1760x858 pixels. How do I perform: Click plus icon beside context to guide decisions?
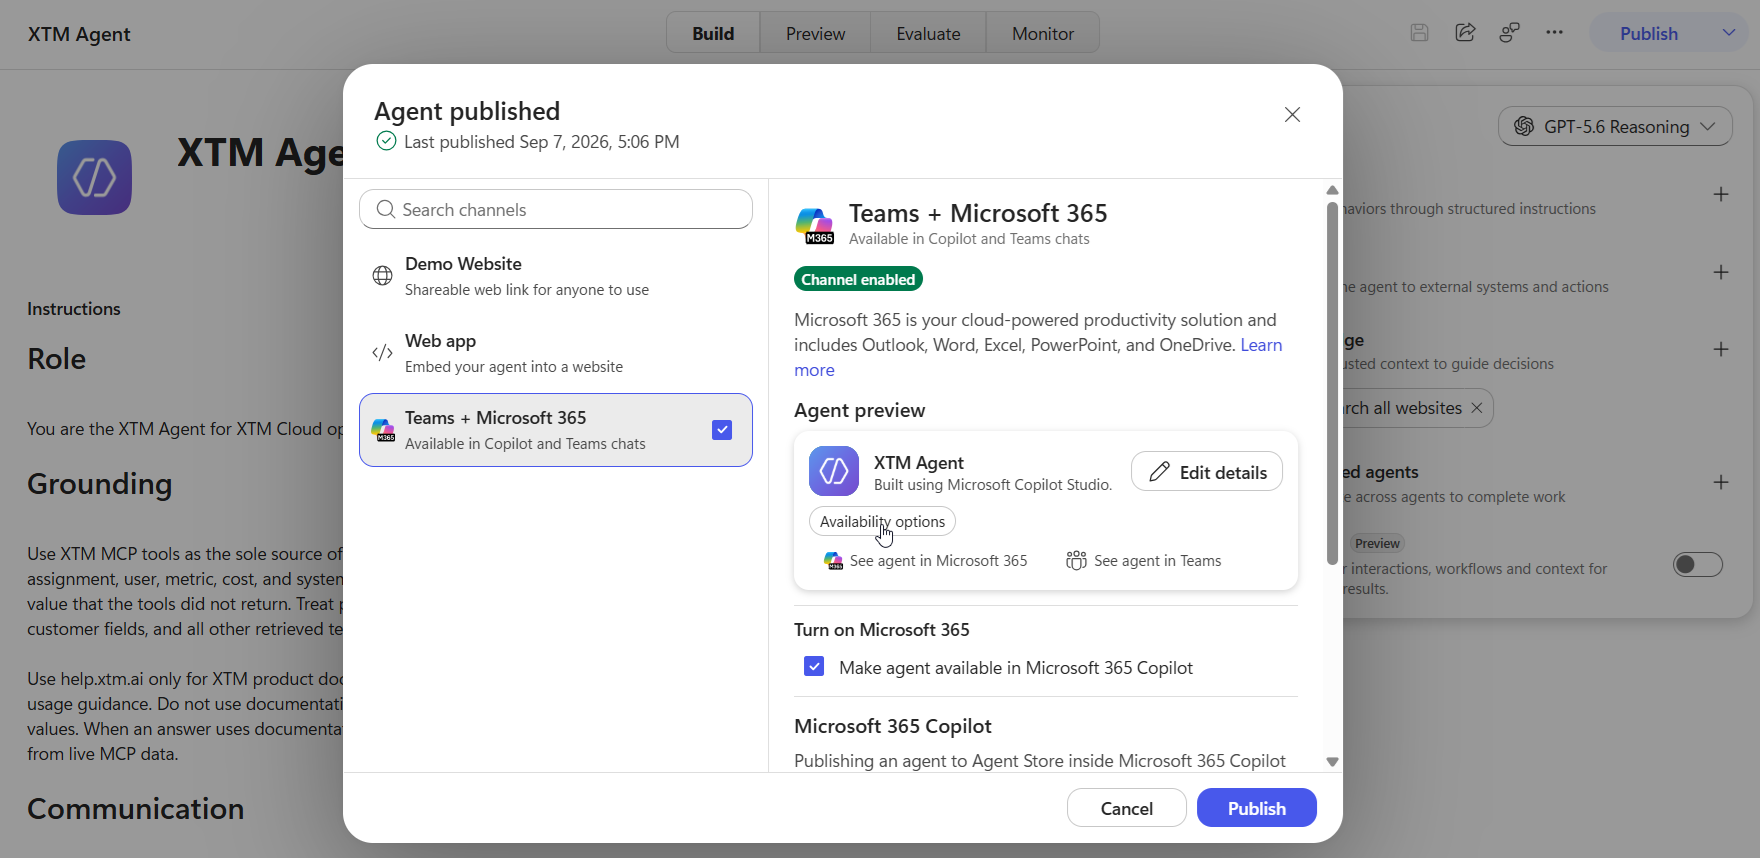click(1721, 349)
